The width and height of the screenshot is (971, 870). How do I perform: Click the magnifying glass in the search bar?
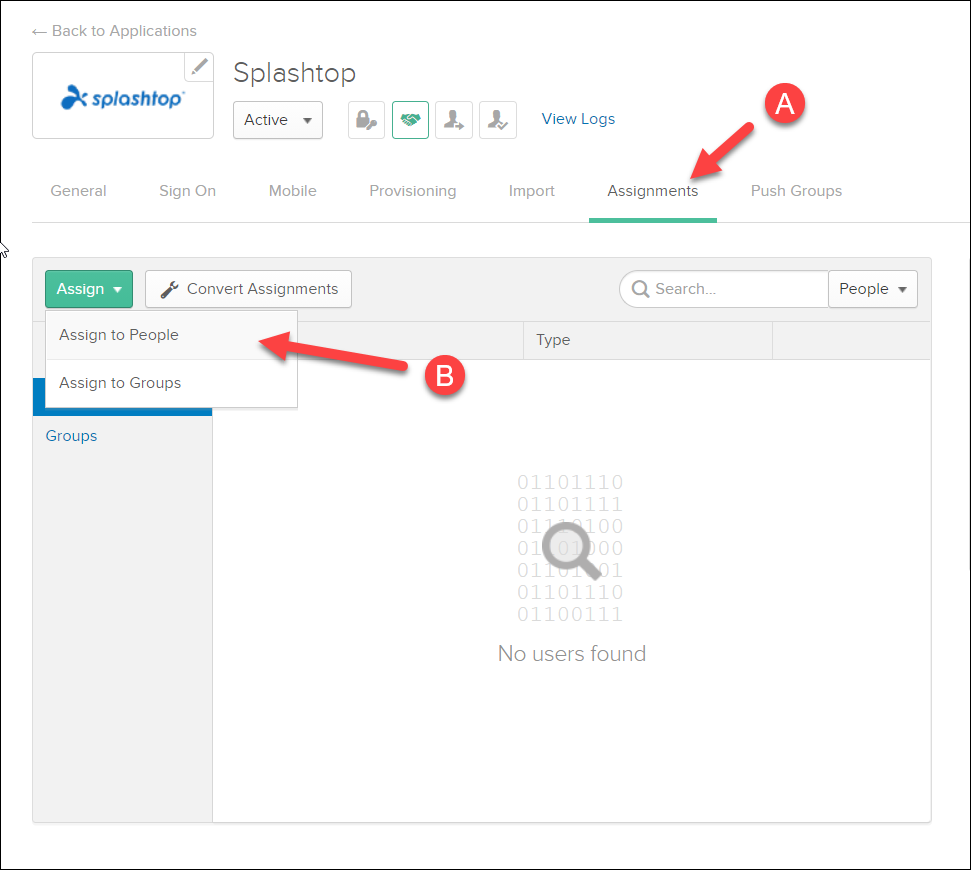(640, 289)
